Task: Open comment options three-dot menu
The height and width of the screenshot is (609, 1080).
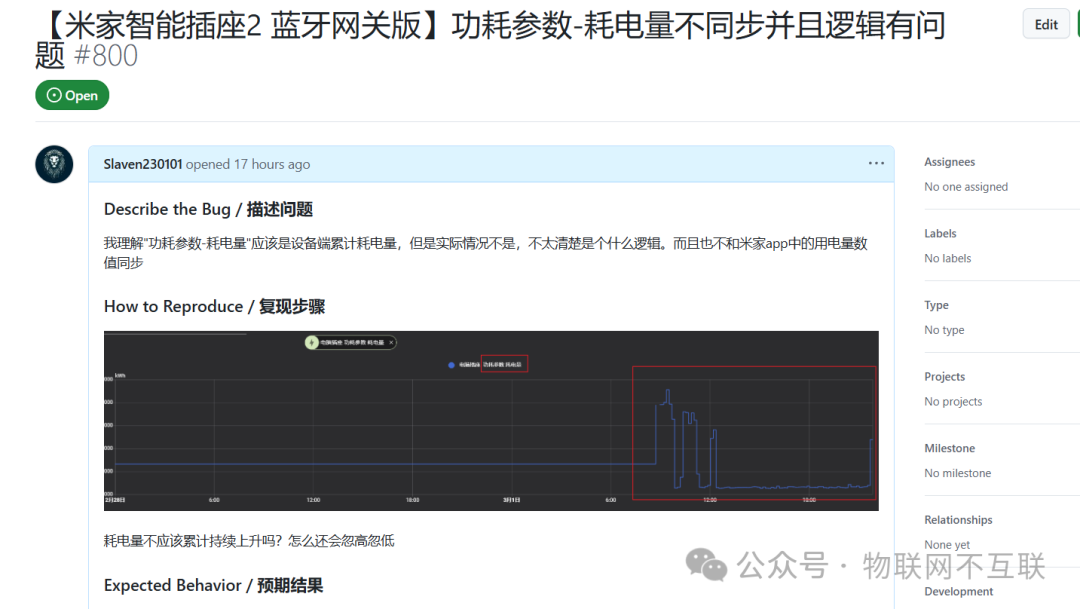Action: [876, 163]
